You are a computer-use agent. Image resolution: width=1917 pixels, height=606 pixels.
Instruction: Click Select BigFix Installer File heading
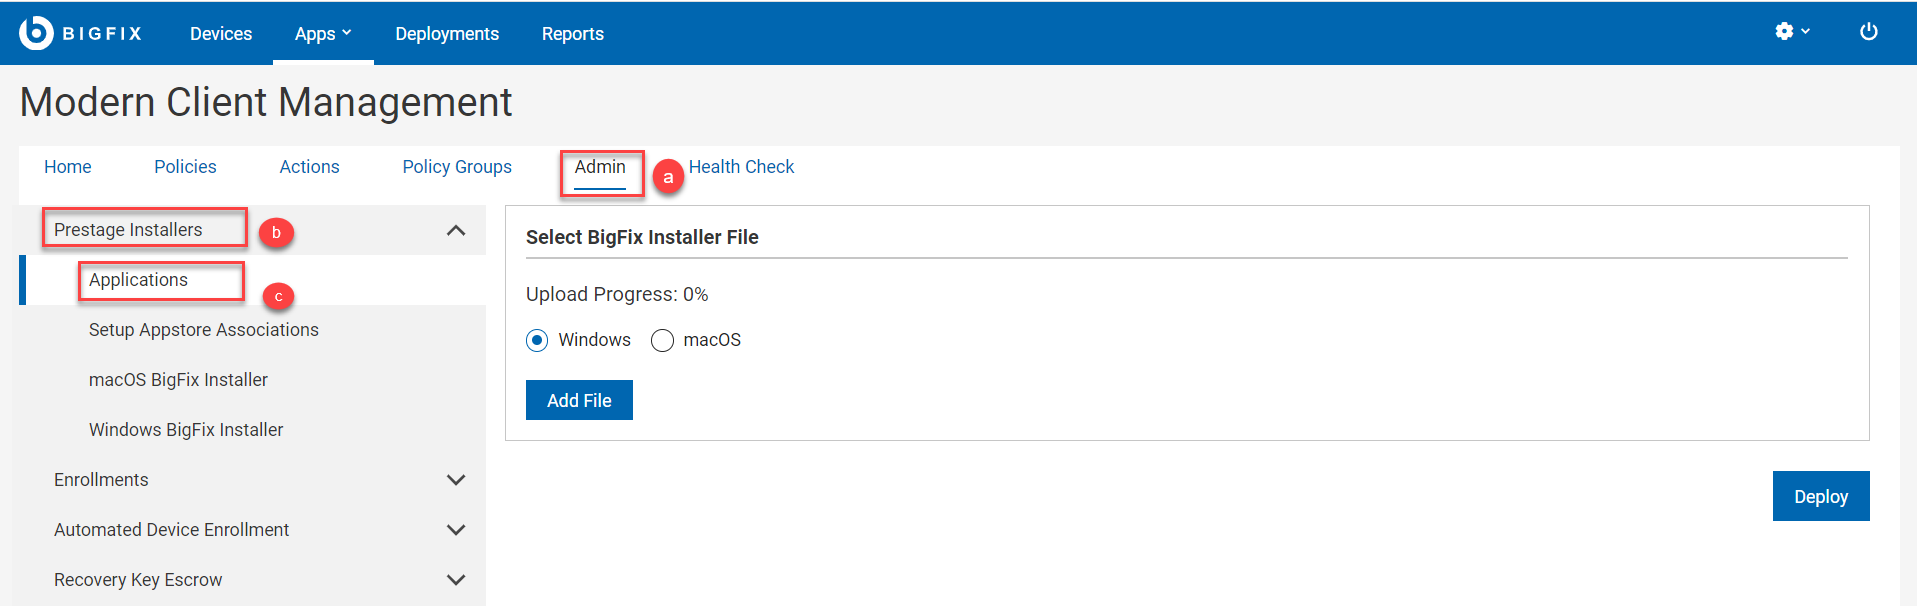[642, 237]
